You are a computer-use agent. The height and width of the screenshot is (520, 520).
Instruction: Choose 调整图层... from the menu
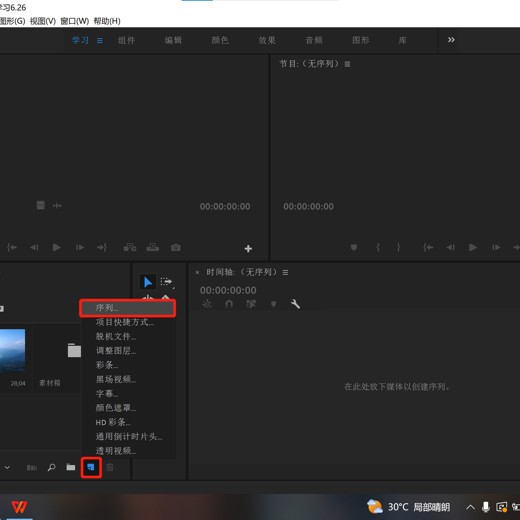click(129, 351)
